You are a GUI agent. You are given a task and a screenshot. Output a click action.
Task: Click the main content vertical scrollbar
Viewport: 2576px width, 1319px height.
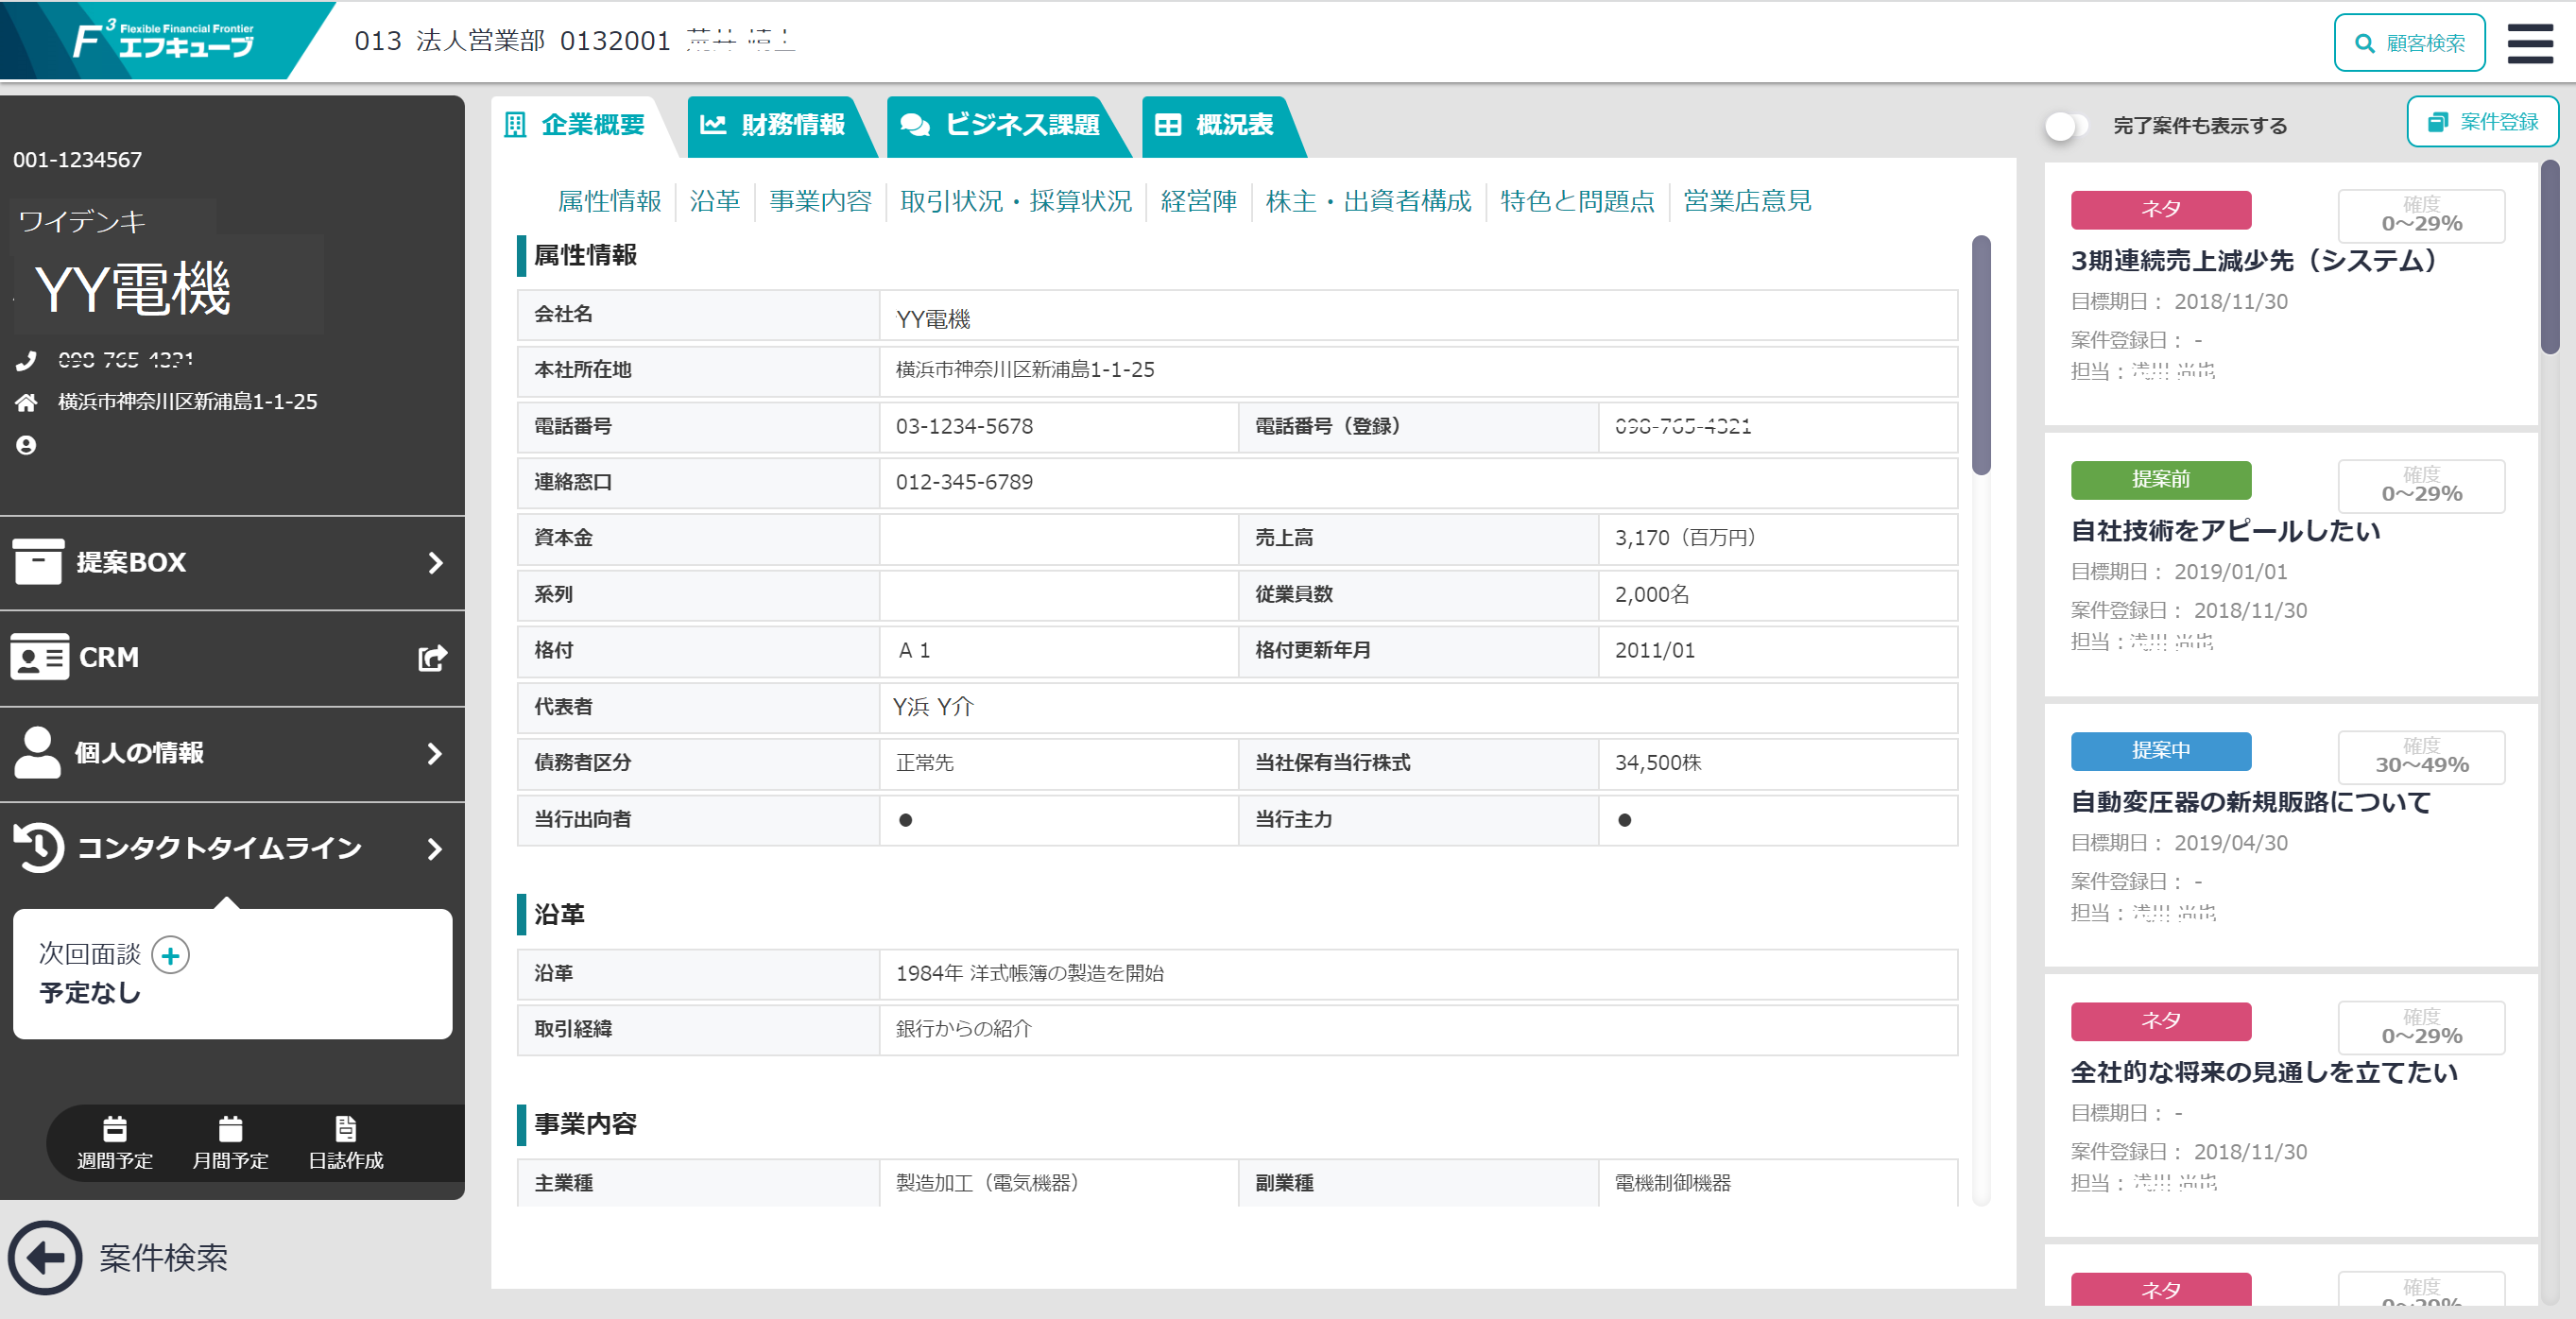(x=1980, y=355)
